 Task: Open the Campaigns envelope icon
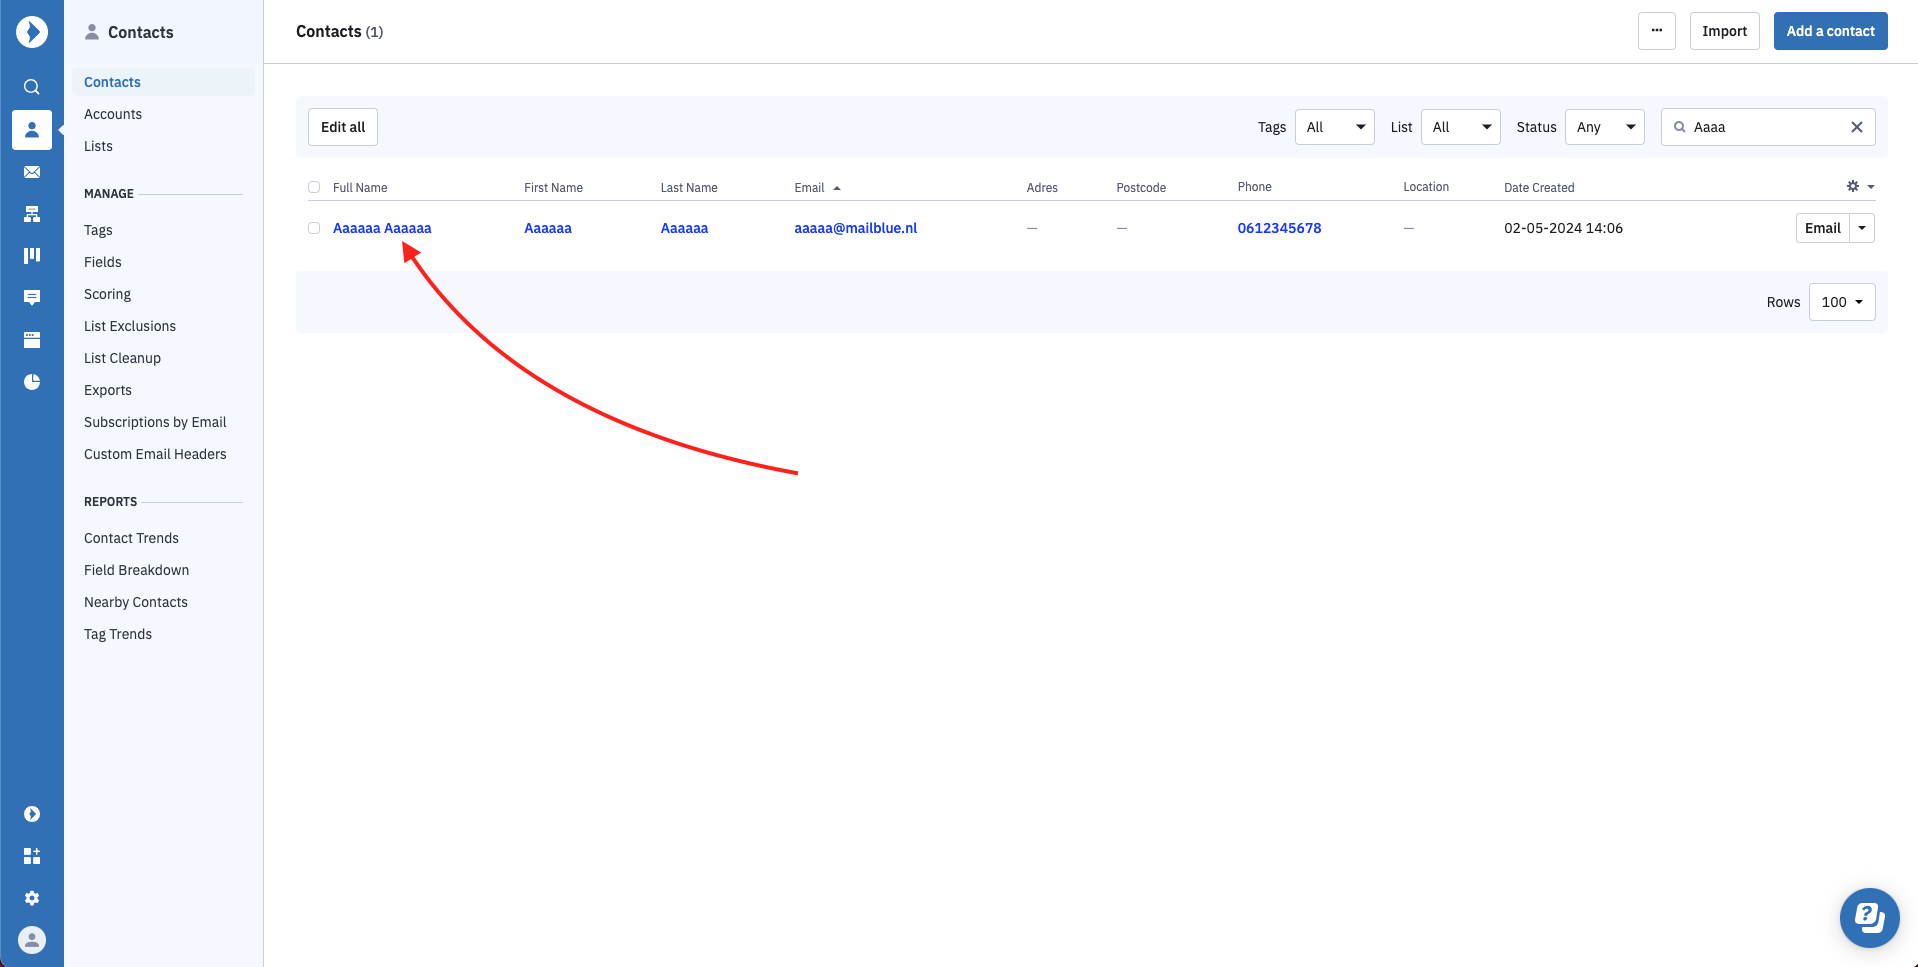[32, 172]
